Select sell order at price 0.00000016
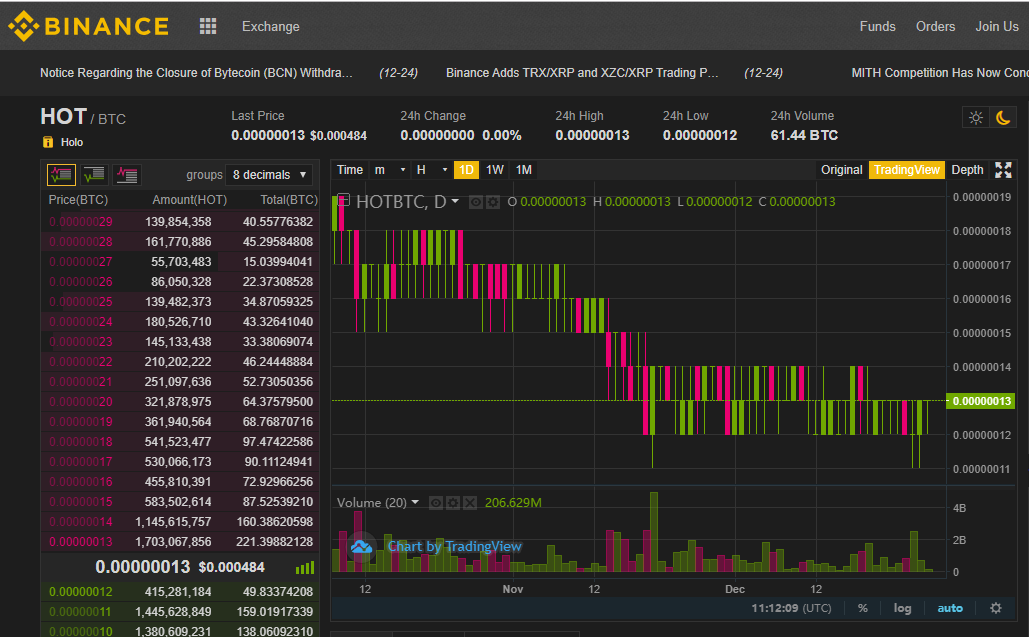Viewport: 1029px width, 637px height. 180,482
